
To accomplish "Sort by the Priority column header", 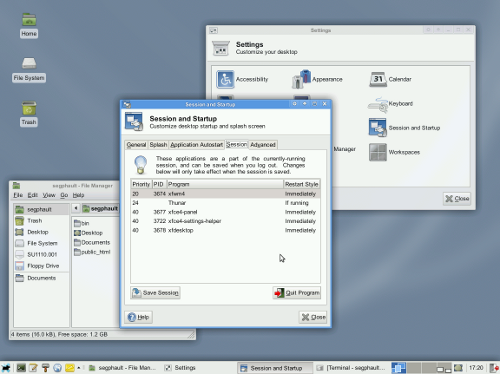I will [141, 184].
